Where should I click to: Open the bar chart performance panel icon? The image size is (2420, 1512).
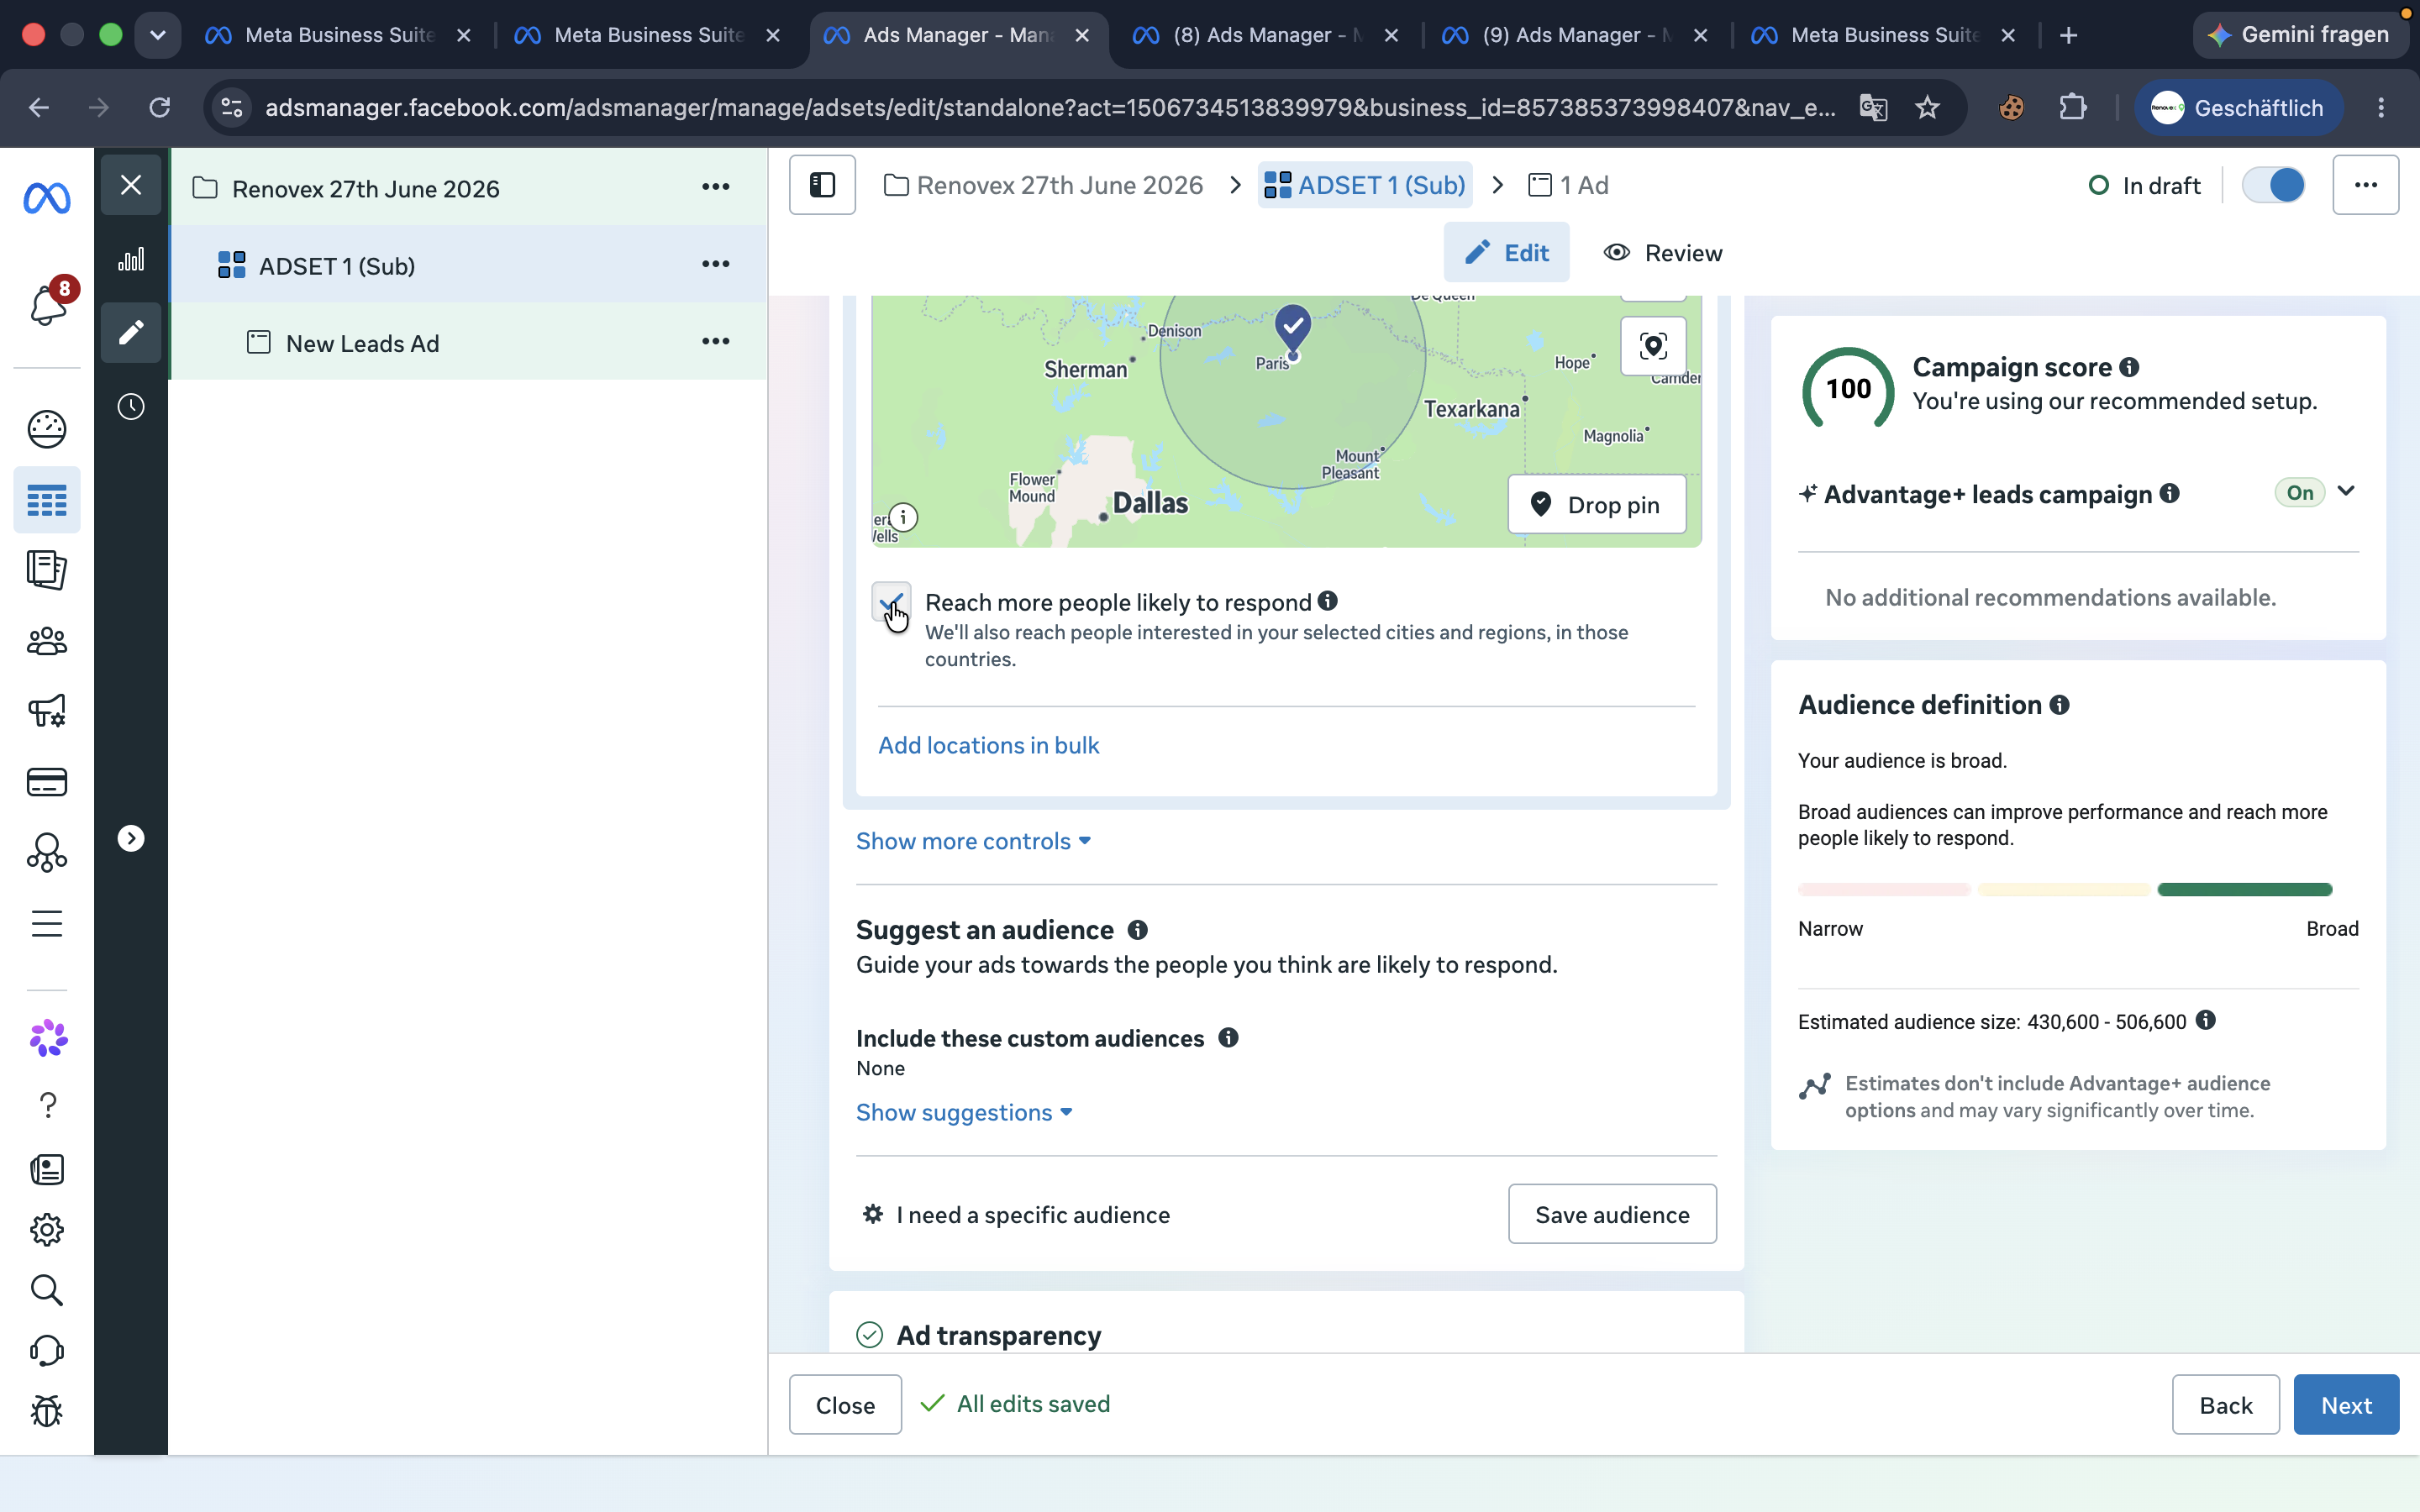[131, 260]
